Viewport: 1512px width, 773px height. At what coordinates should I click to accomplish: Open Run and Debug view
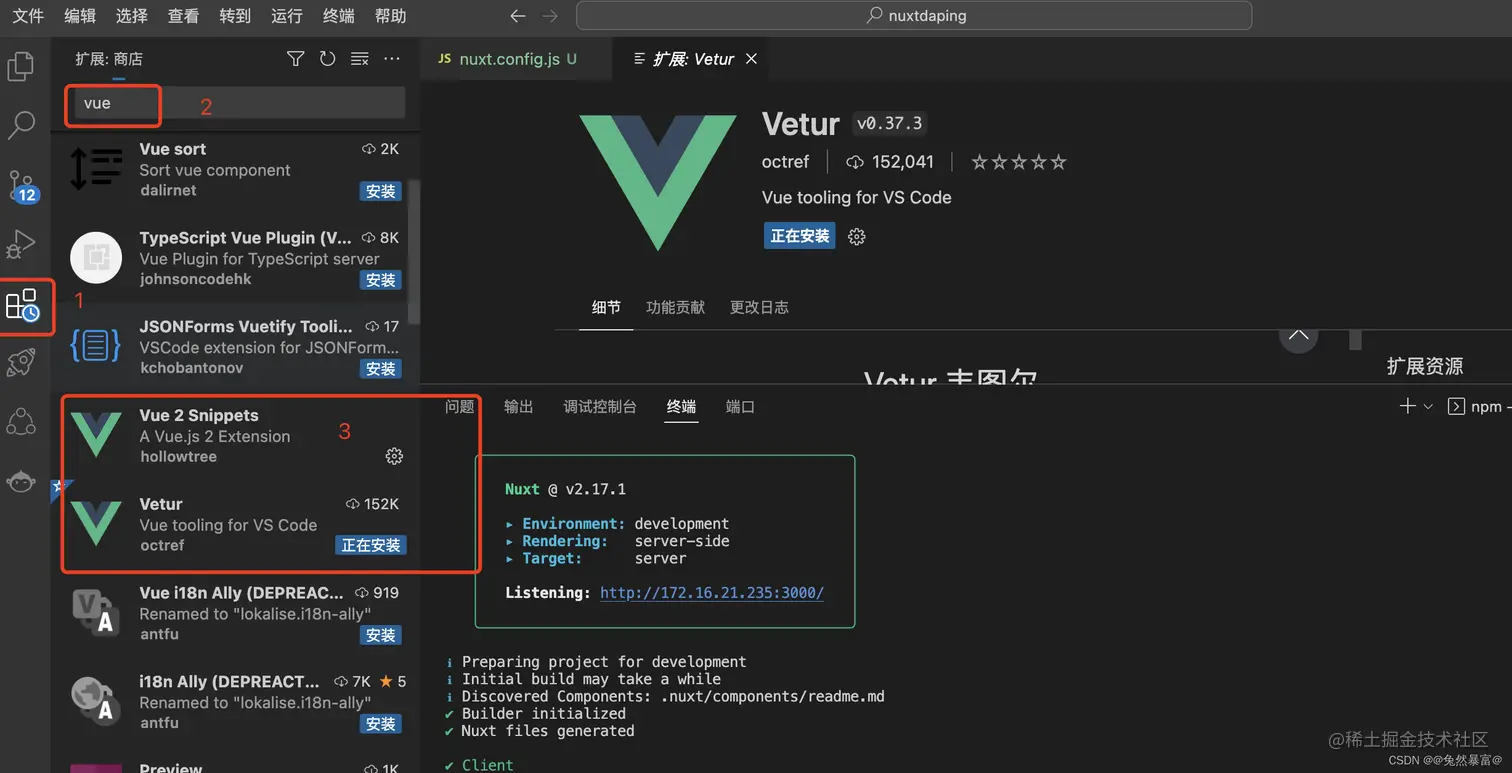click(x=21, y=244)
